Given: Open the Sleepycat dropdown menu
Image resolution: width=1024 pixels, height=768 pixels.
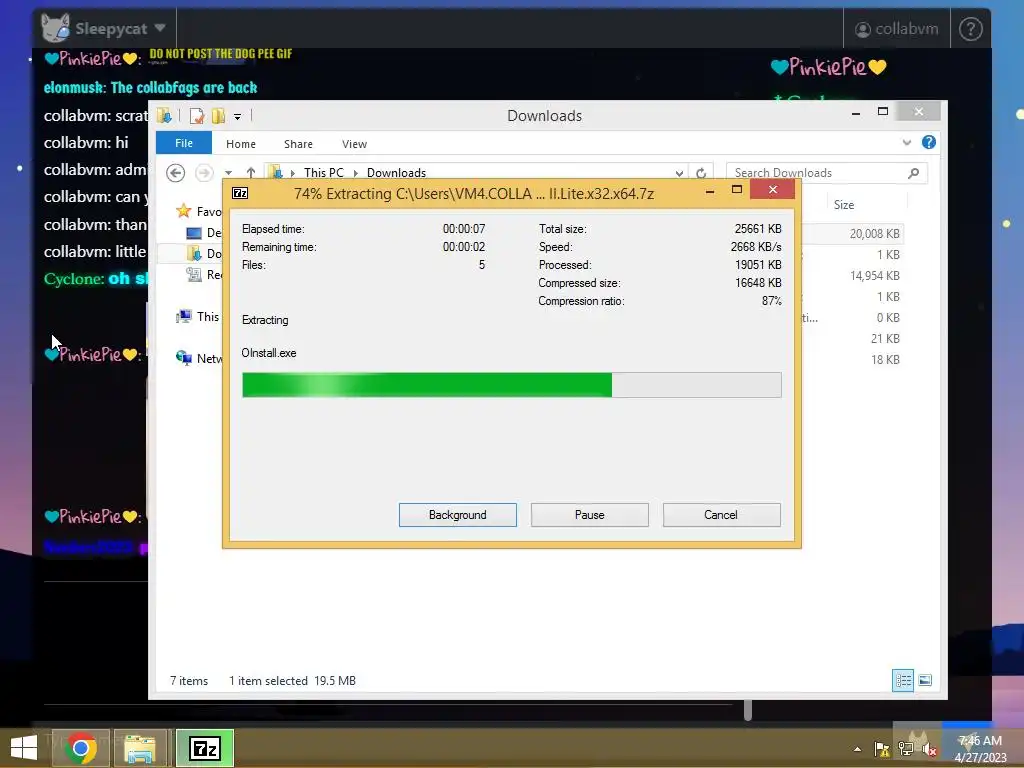Looking at the screenshot, I should pyautogui.click(x=120, y=29).
